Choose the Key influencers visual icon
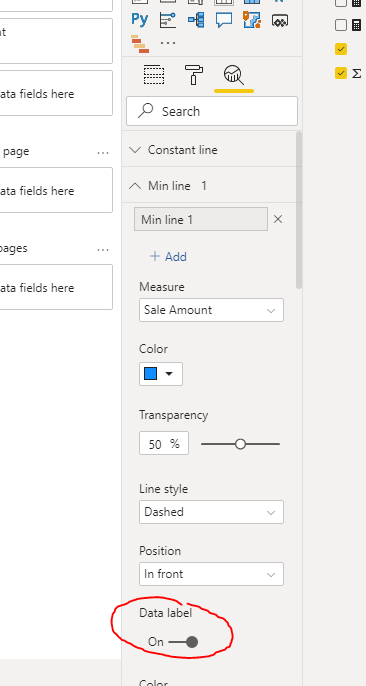This screenshot has width=366, height=686. click(168, 20)
